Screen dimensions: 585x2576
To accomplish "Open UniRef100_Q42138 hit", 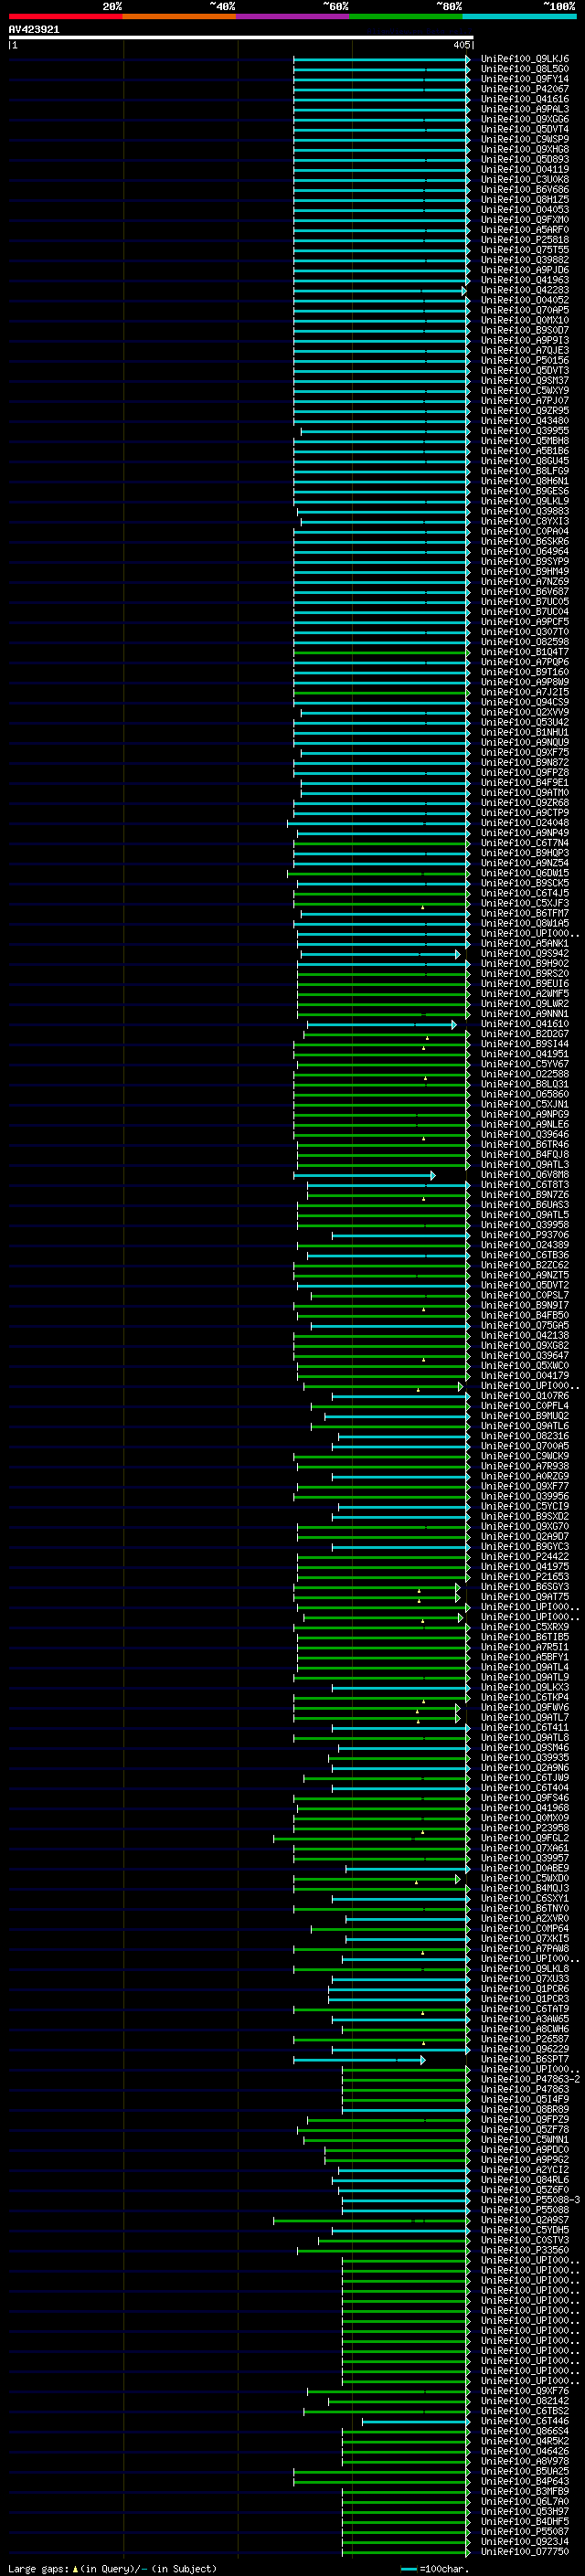I will (x=525, y=1336).
